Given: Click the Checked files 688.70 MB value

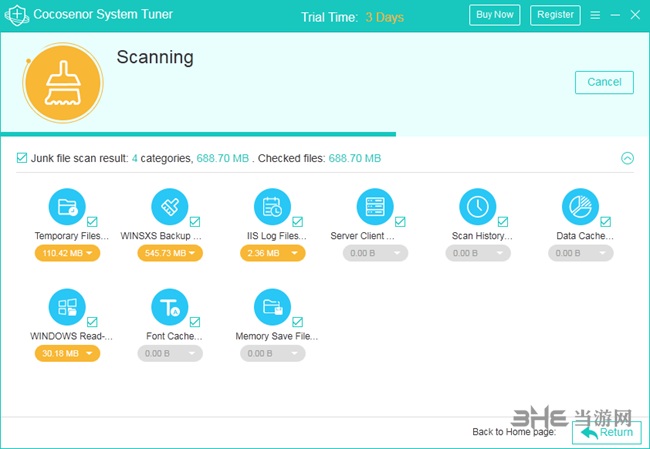Looking at the screenshot, I should [x=354, y=158].
